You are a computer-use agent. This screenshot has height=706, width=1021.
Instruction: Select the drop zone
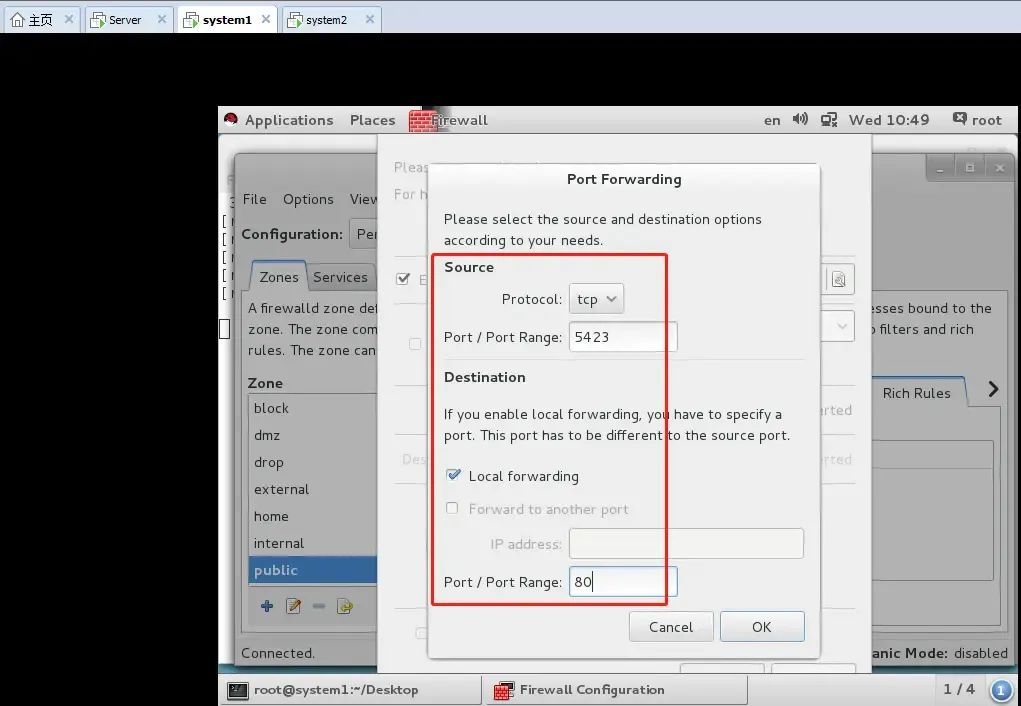click(x=313, y=462)
